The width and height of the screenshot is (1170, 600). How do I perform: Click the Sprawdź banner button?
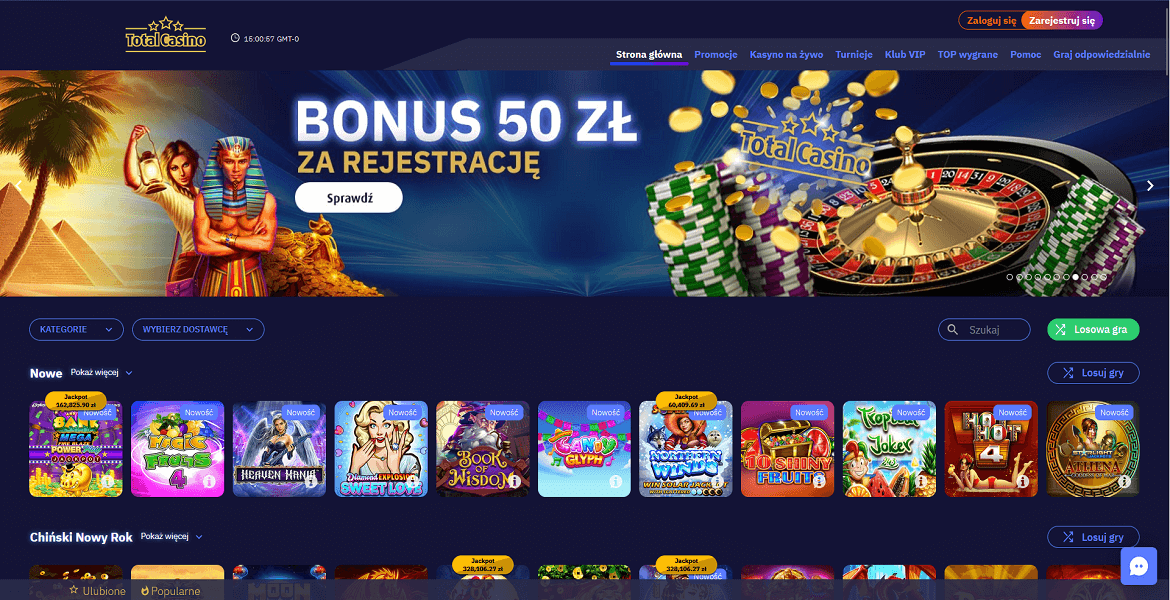(348, 198)
